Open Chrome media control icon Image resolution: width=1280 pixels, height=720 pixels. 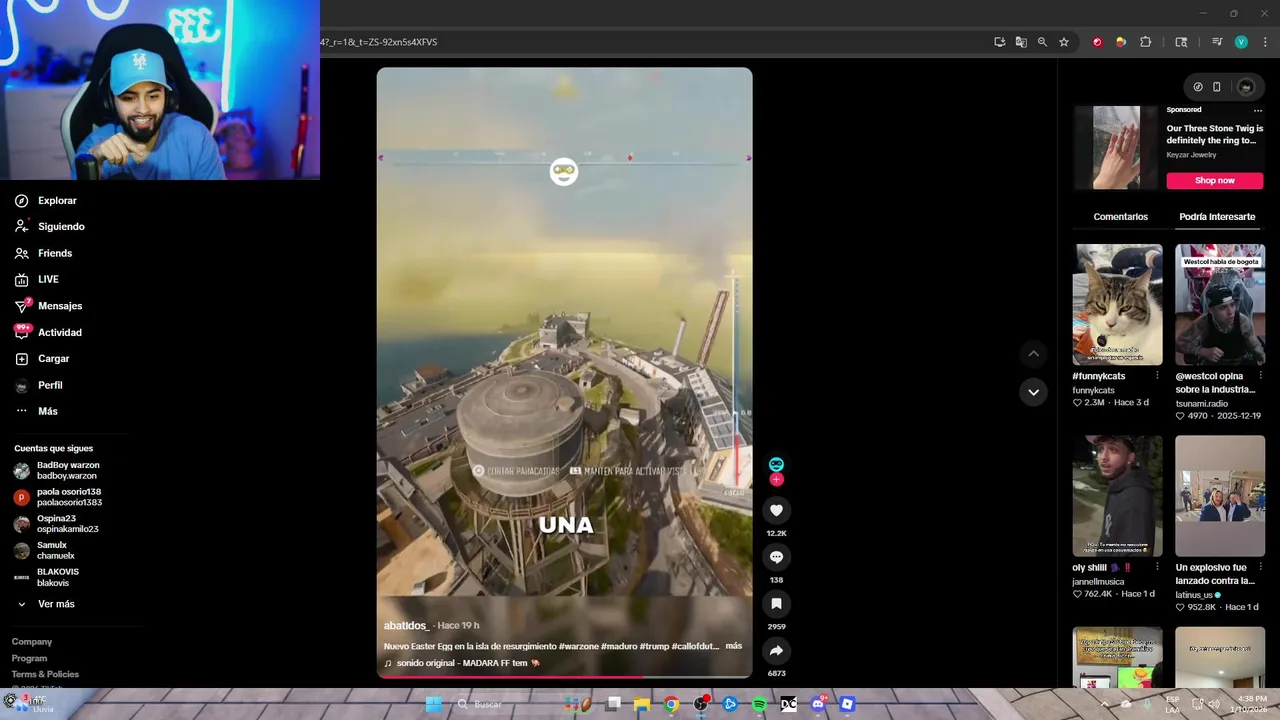coord(1217,42)
